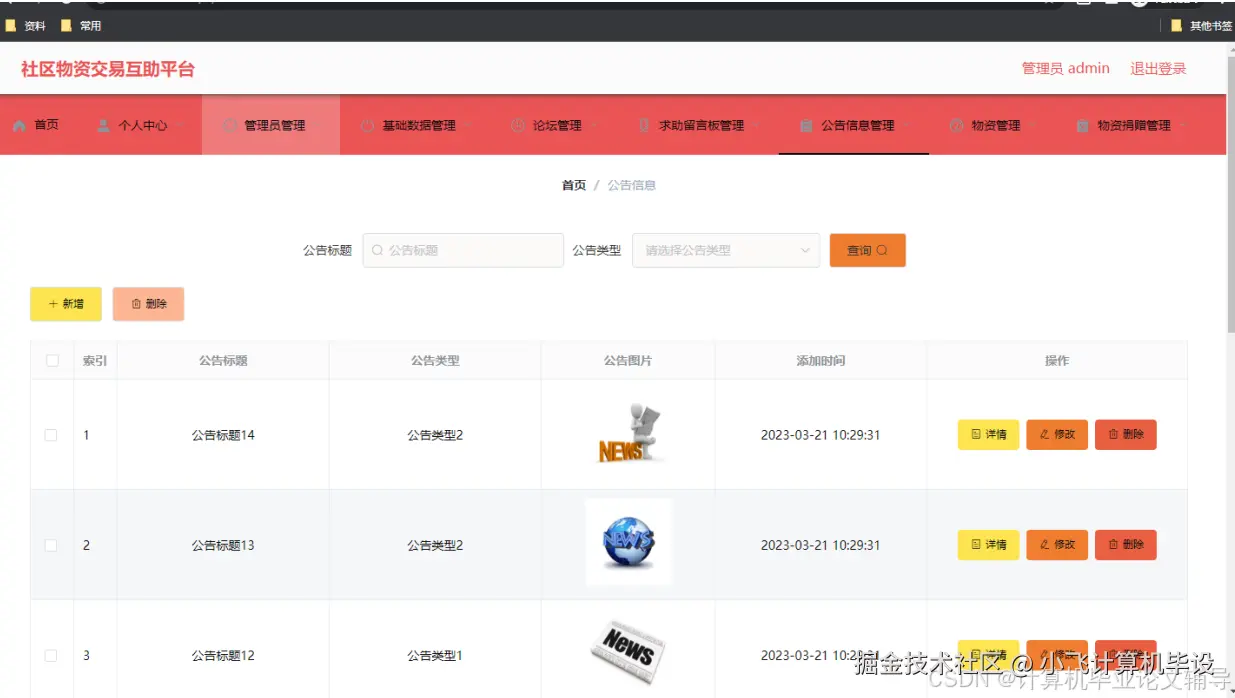Screen dimensions: 1235x698
Task: Open the 论坛管理 menu
Action: pos(553,126)
